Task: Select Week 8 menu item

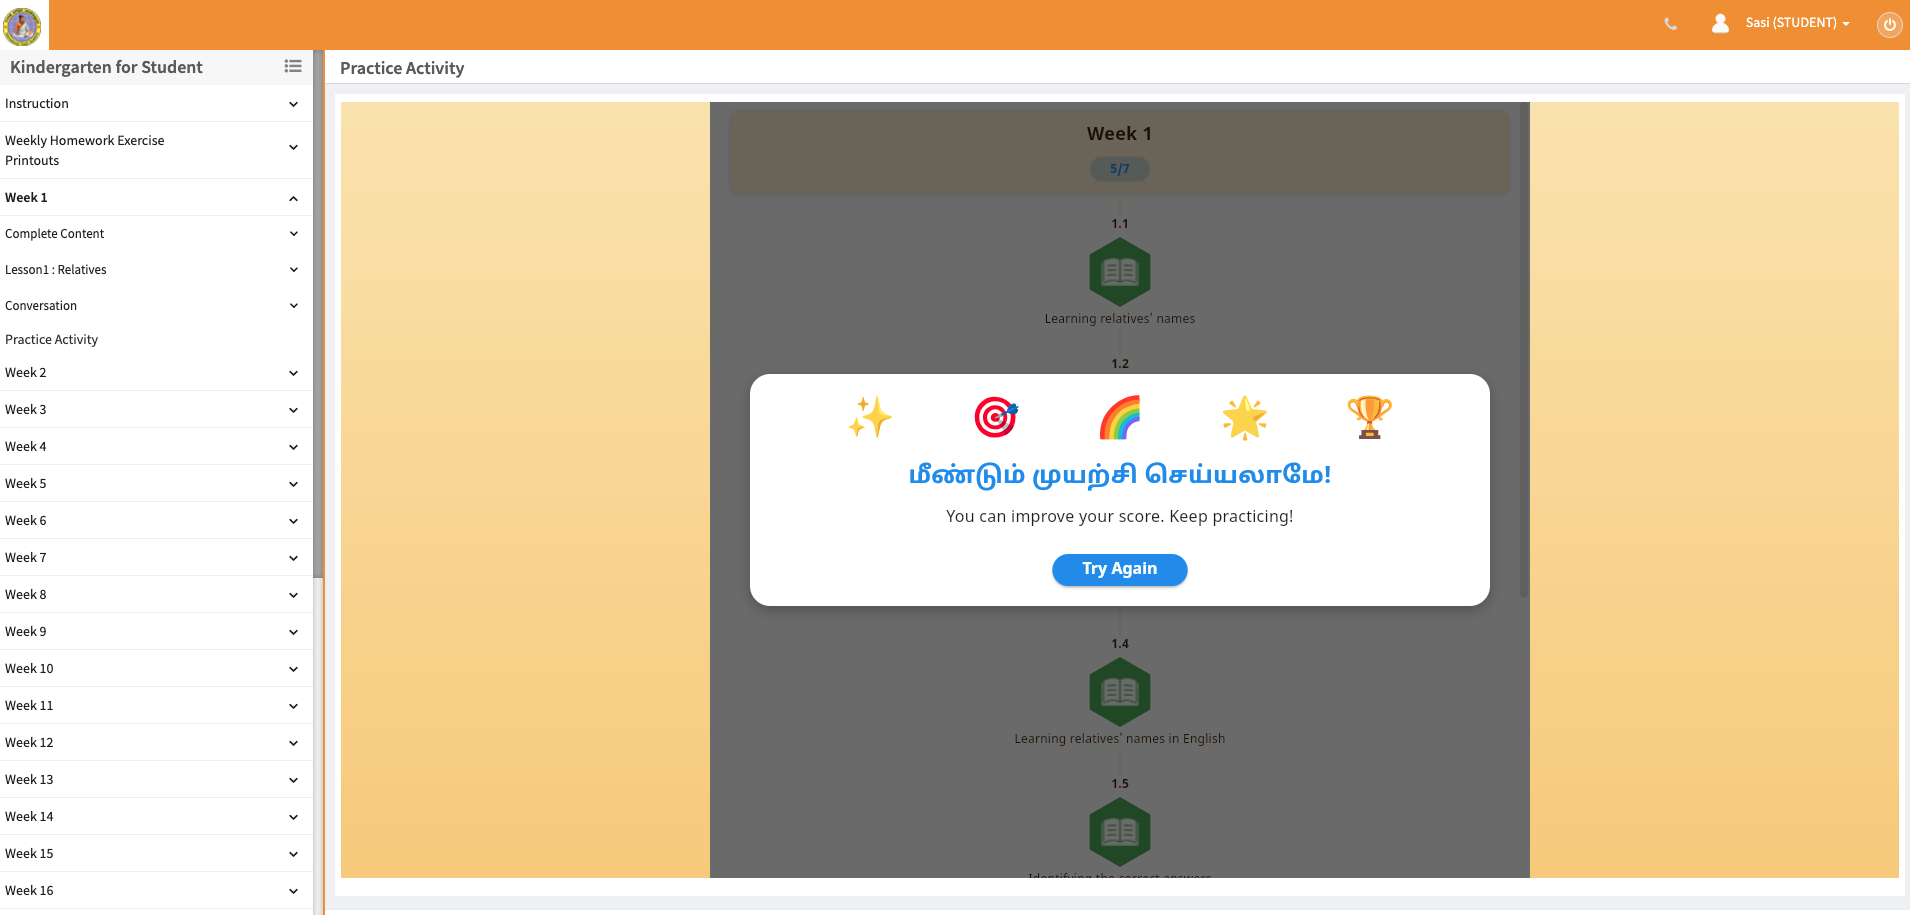Action: pyautogui.click(x=156, y=595)
